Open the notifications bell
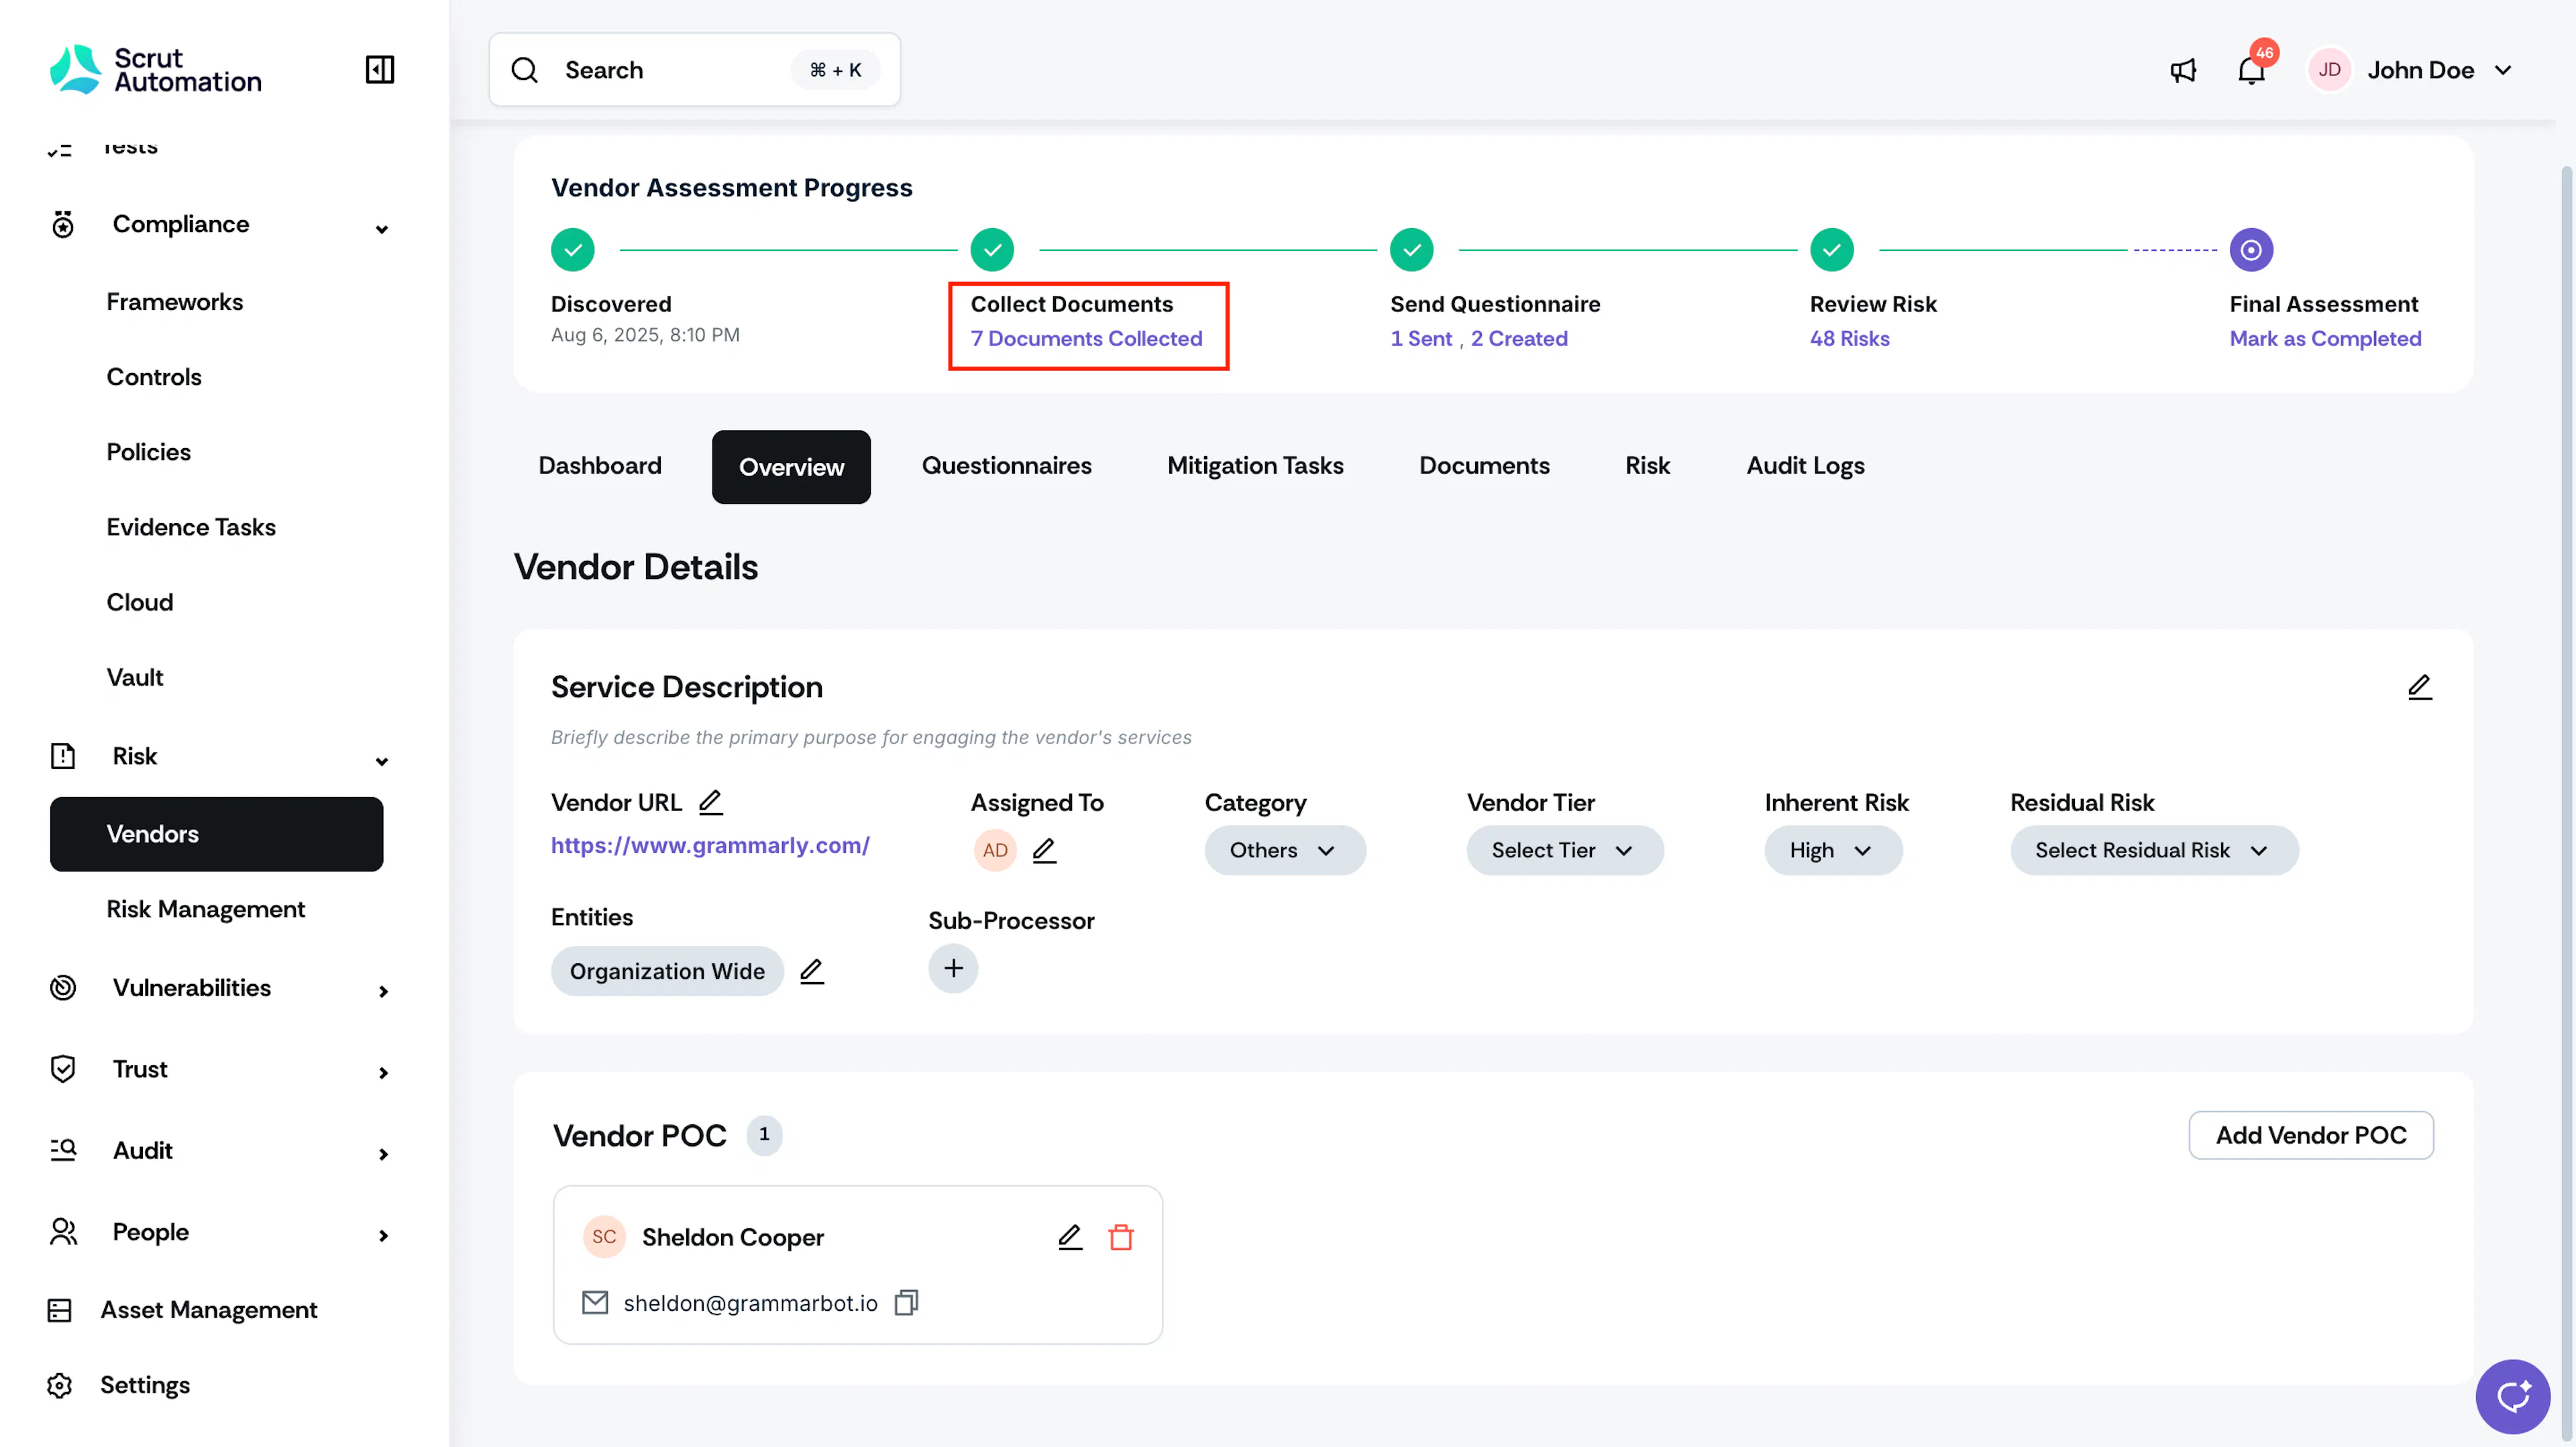2576x1447 pixels. point(2251,70)
